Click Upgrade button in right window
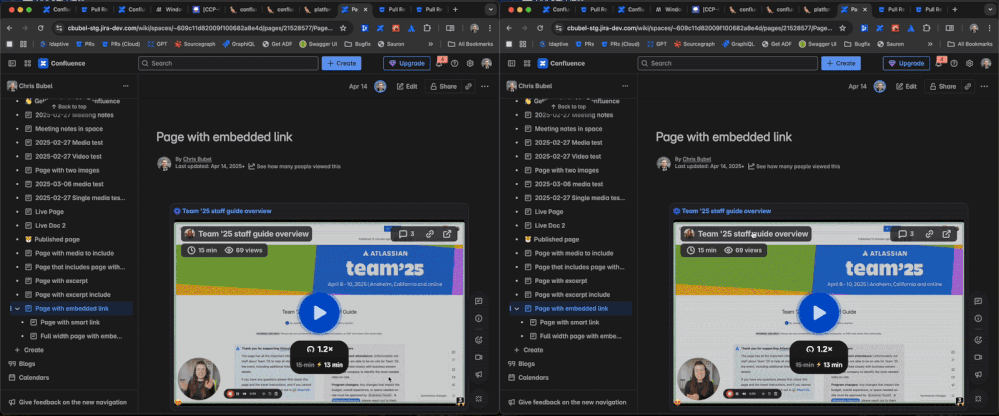 906,63
